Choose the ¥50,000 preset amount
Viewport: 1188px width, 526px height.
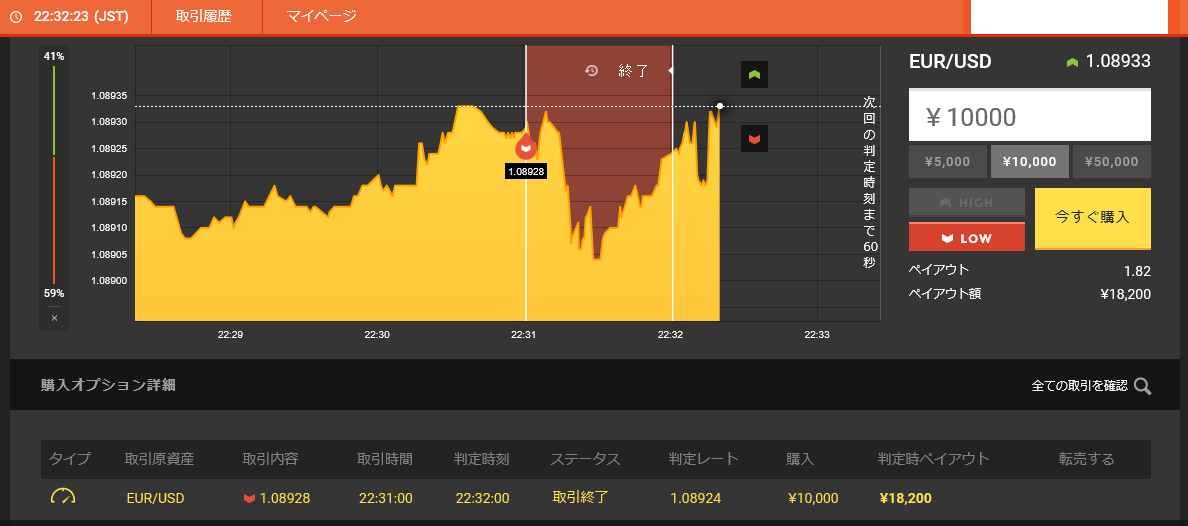pyautogui.click(x=1111, y=161)
